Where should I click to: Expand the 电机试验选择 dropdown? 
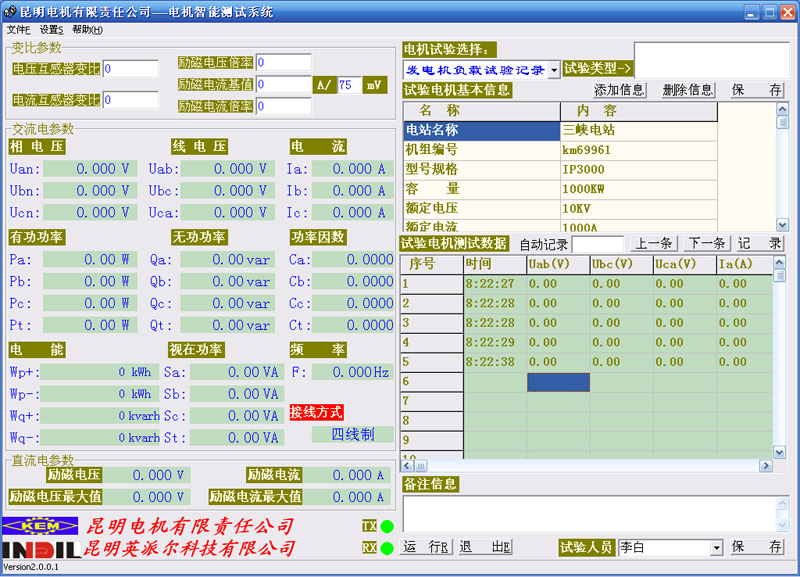point(554,70)
